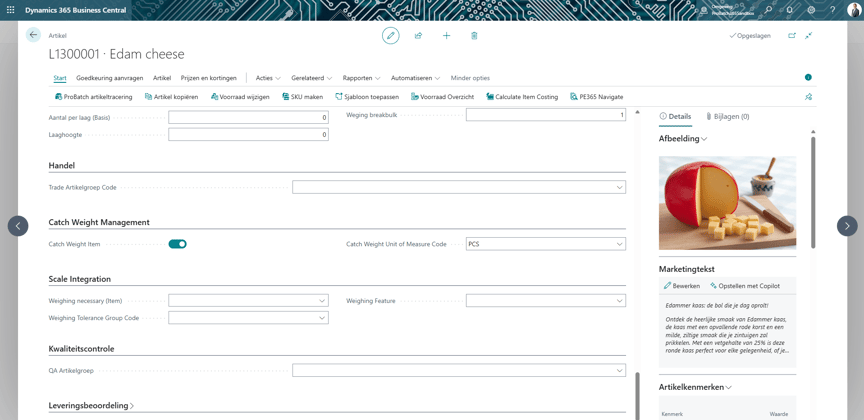Viewport: 864px width, 420px height.
Task: Open the Automatiseren menu
Action: [x=415, y=78]
